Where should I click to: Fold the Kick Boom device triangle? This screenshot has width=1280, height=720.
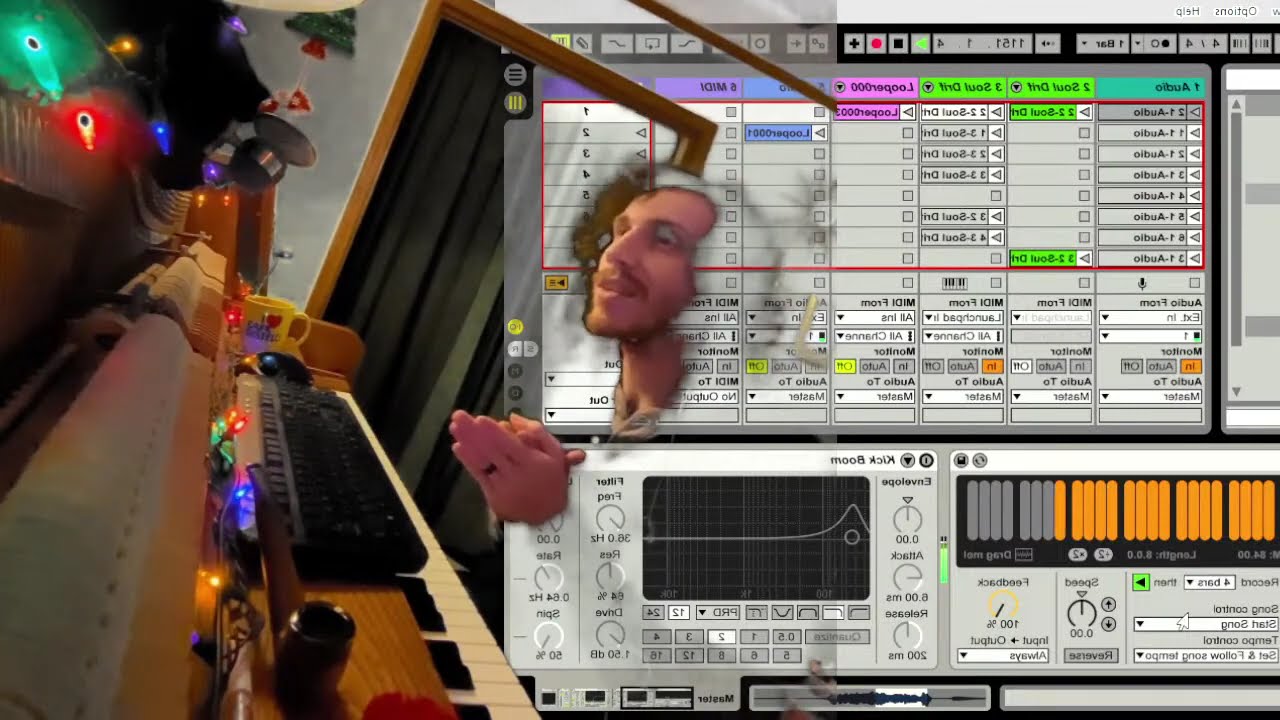tap(908, 460)
